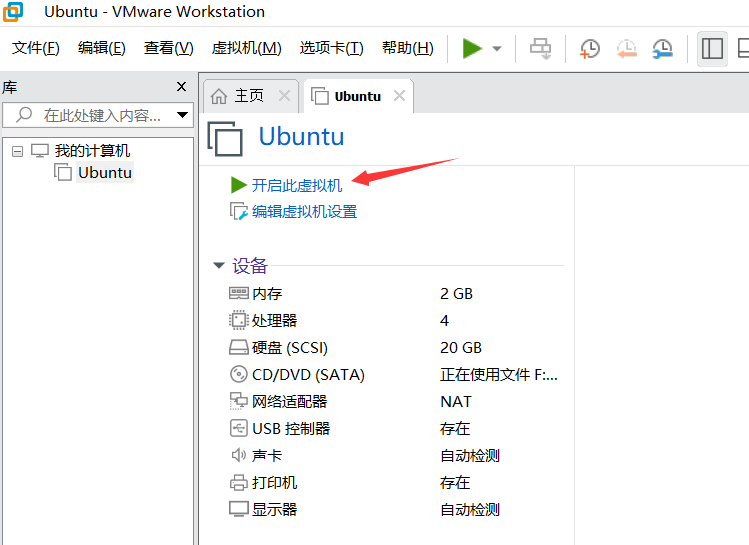Click the 硬盘 (SCSI) hard disk icon
749x545 pixels.
tap(238, 347)
